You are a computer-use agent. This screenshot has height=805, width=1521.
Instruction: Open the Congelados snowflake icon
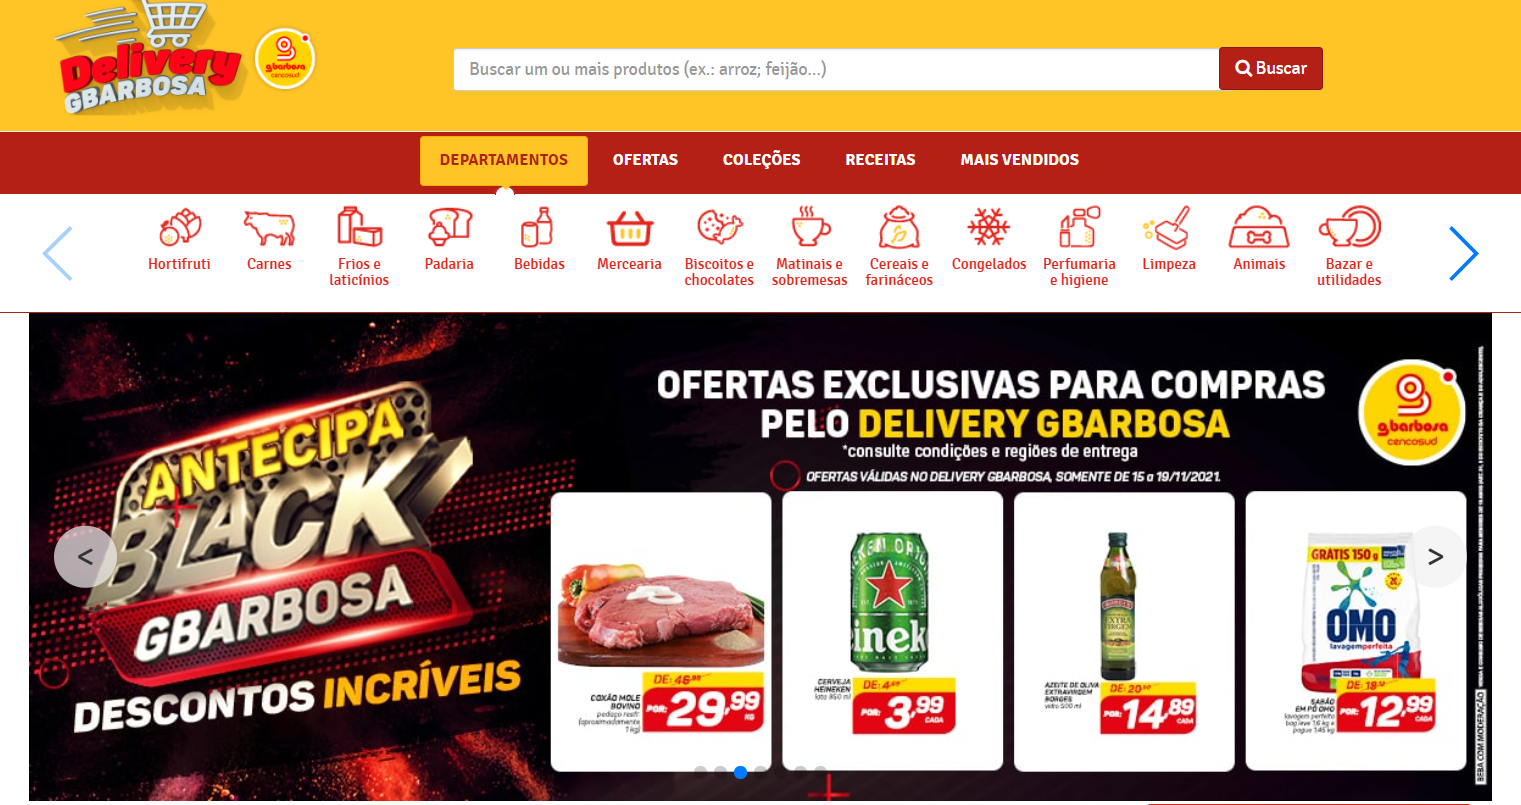click(x=989, y=228)
